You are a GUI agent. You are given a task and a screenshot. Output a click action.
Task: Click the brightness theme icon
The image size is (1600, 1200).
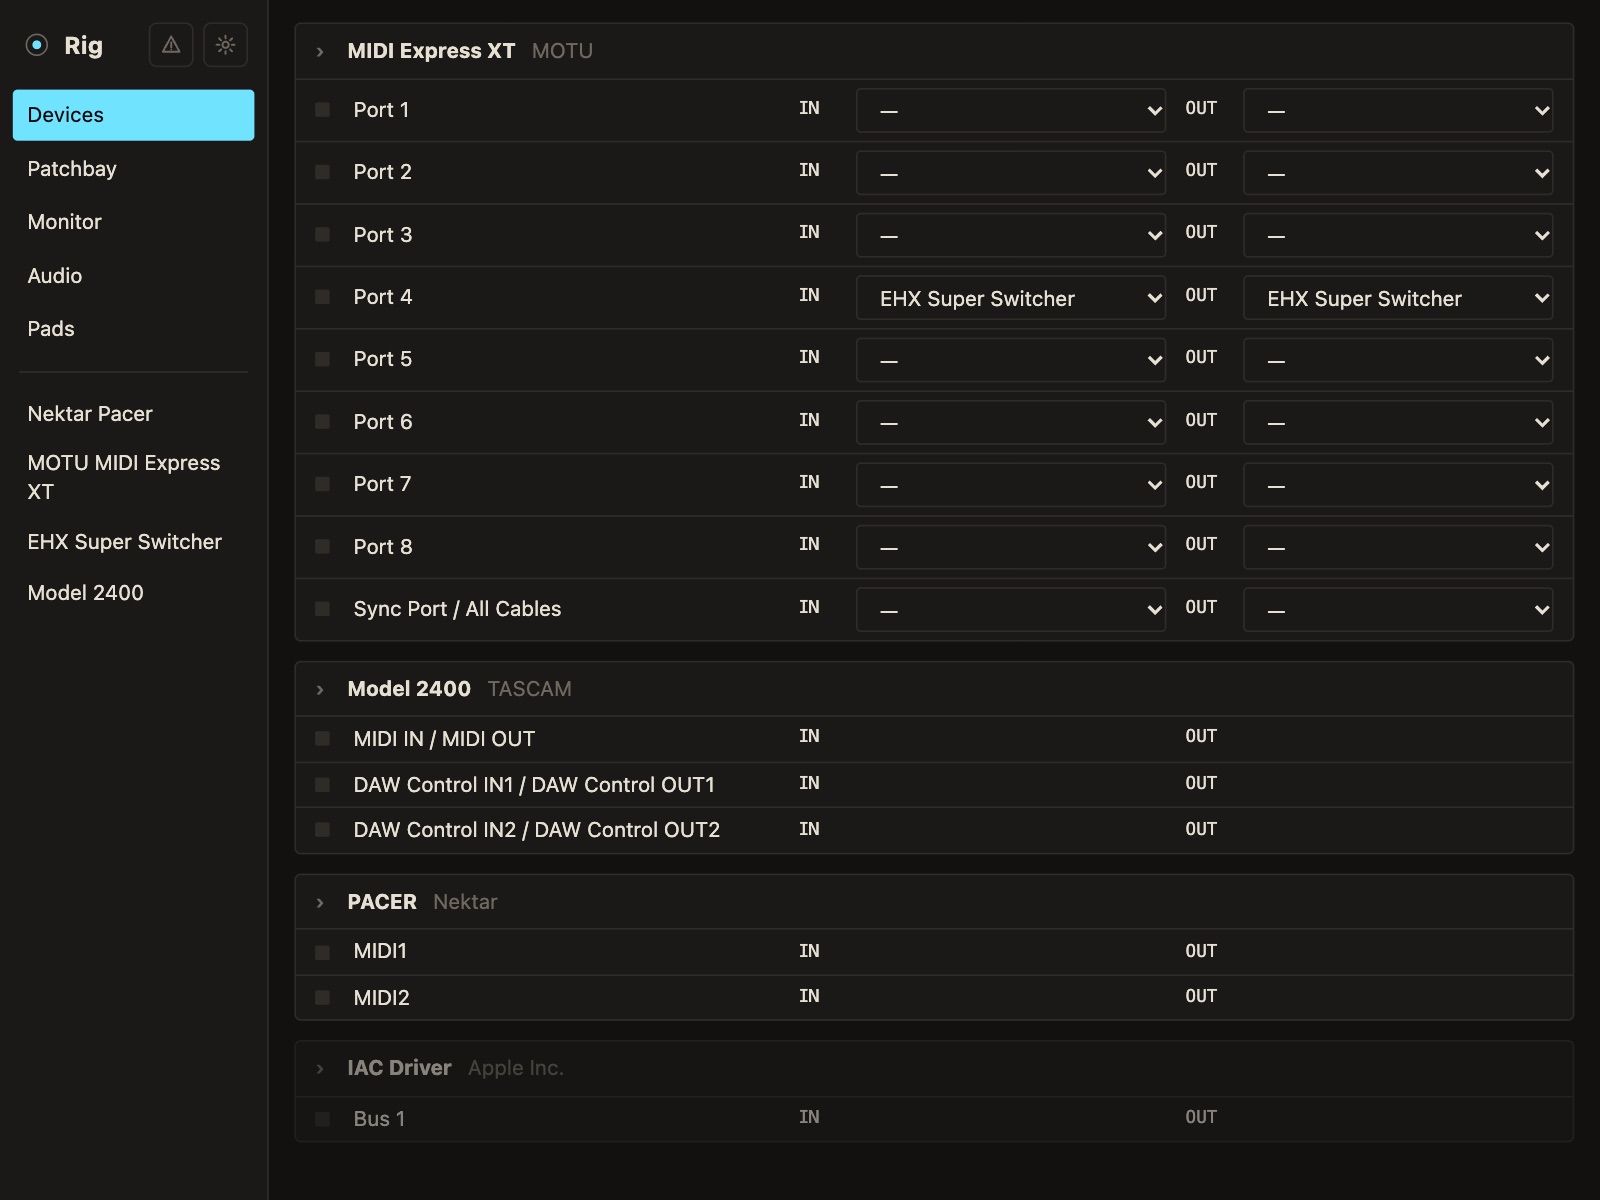pyautogui.click(x=225, y=45)
